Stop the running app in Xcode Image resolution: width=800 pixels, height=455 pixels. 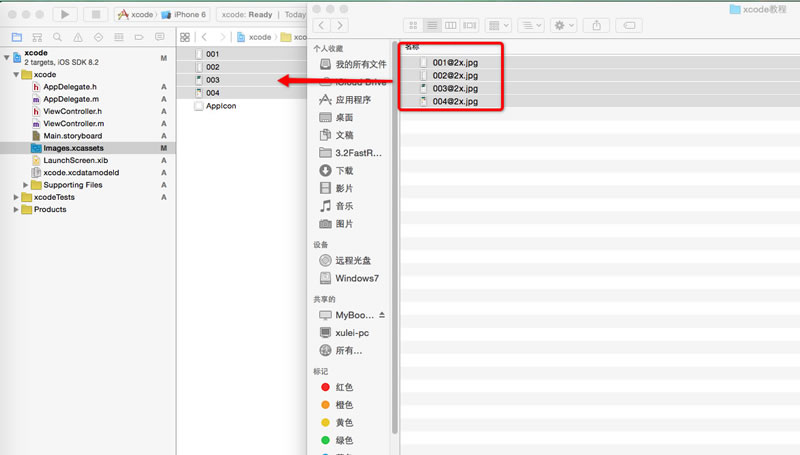(x=95, y=14)
